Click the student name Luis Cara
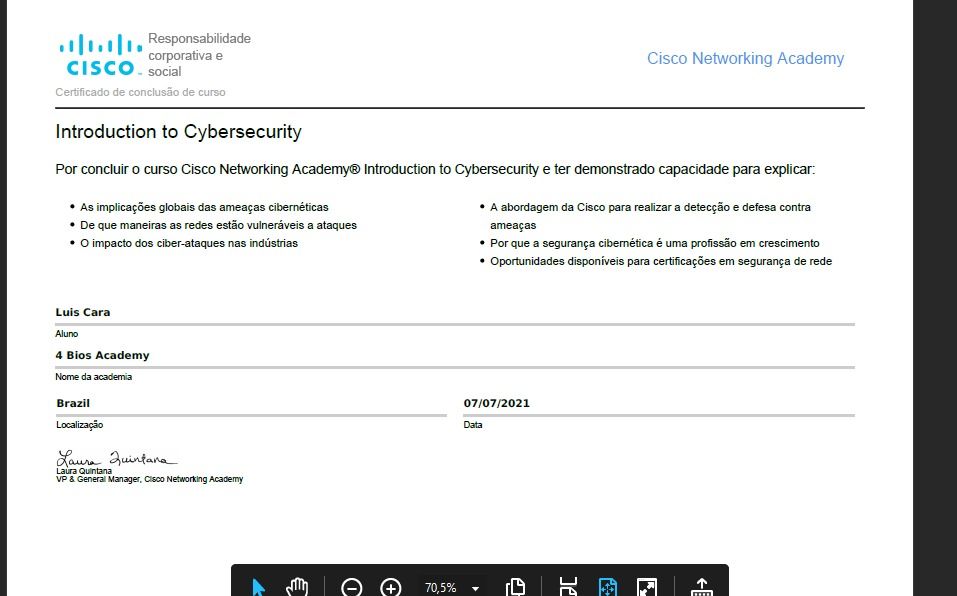The image size is (957, 596). 83,312
